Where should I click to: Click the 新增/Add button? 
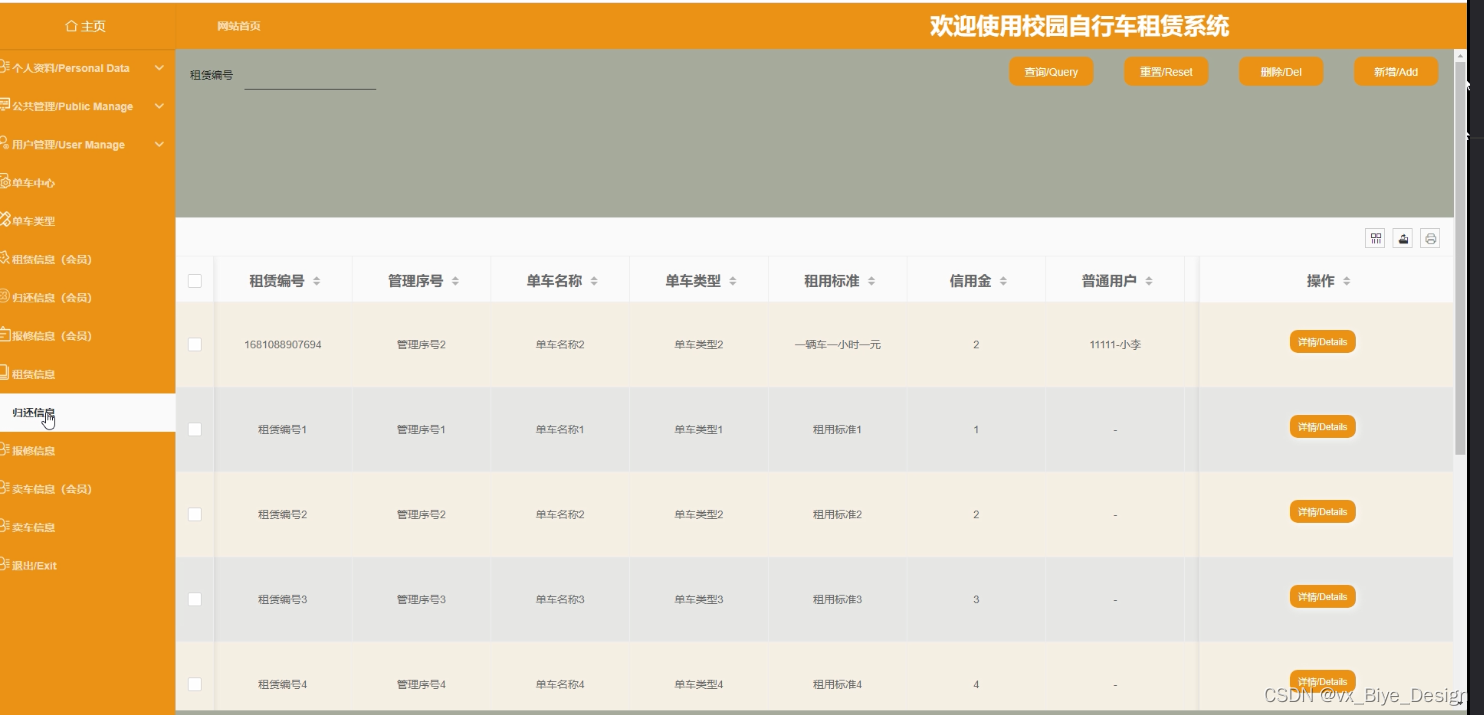click(1396, 72)
